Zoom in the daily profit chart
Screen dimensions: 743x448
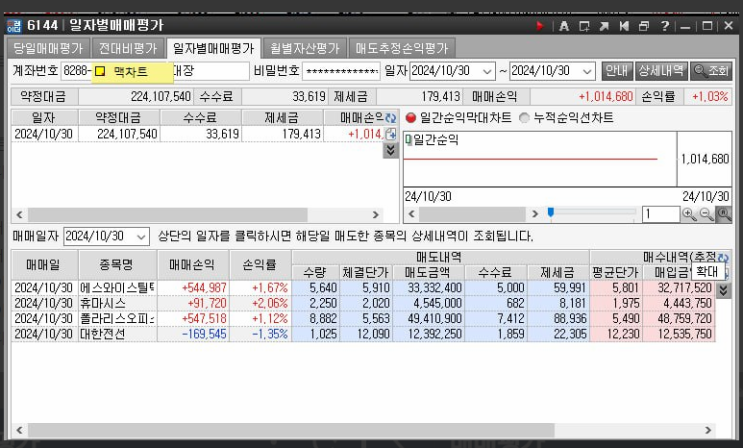(689, 214)
